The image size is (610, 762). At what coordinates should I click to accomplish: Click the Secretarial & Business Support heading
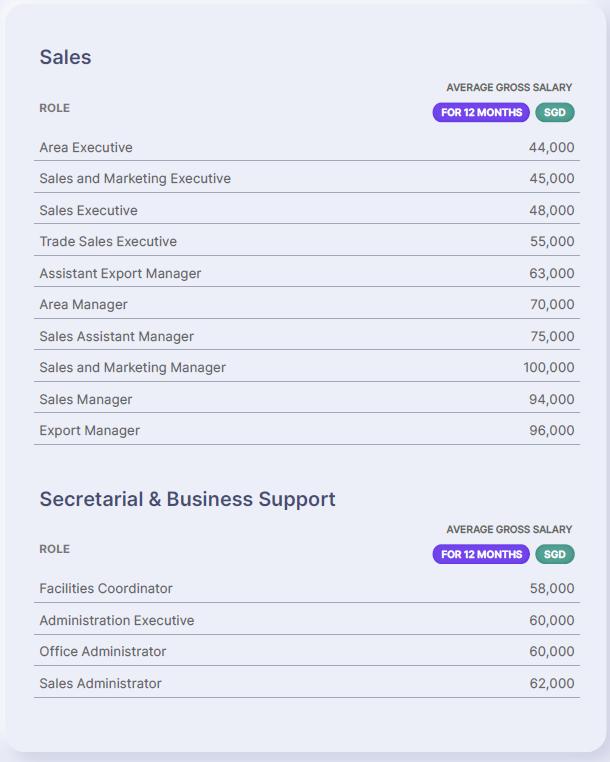coord(187,499)
